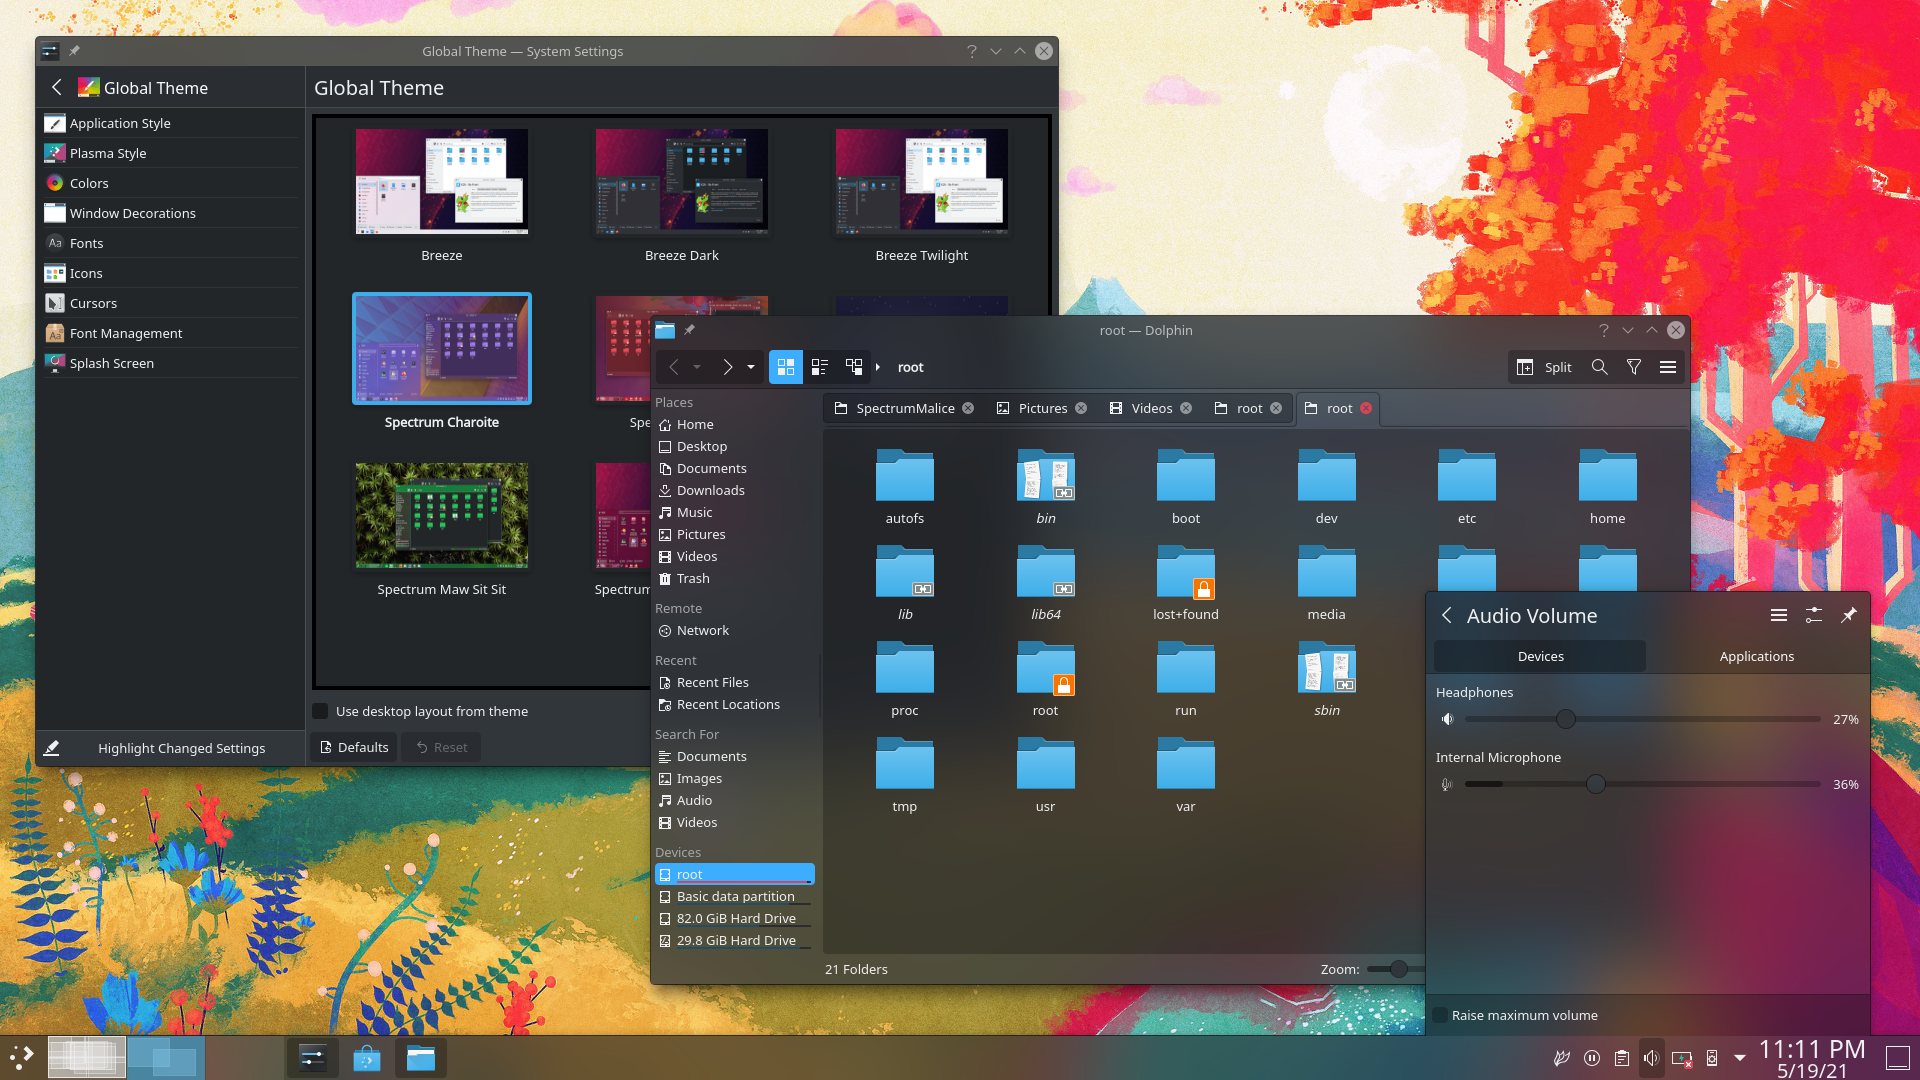1920x1080 pixels.
Task: Open the usr folder
Action: (1045, 777)
